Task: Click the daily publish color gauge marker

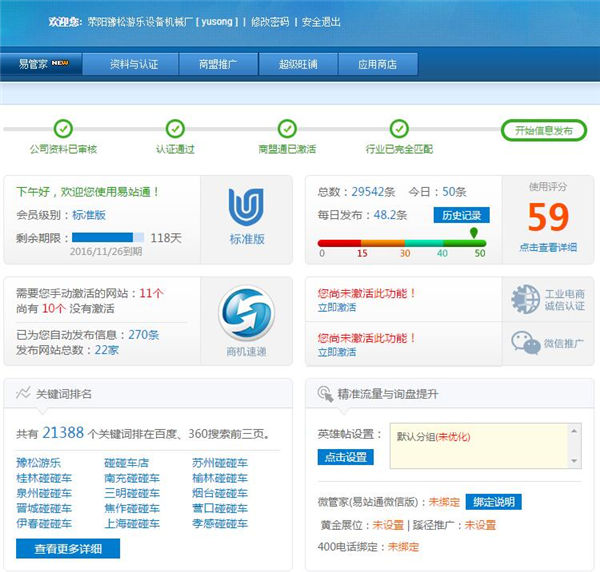Action: (x=473, y=233)
